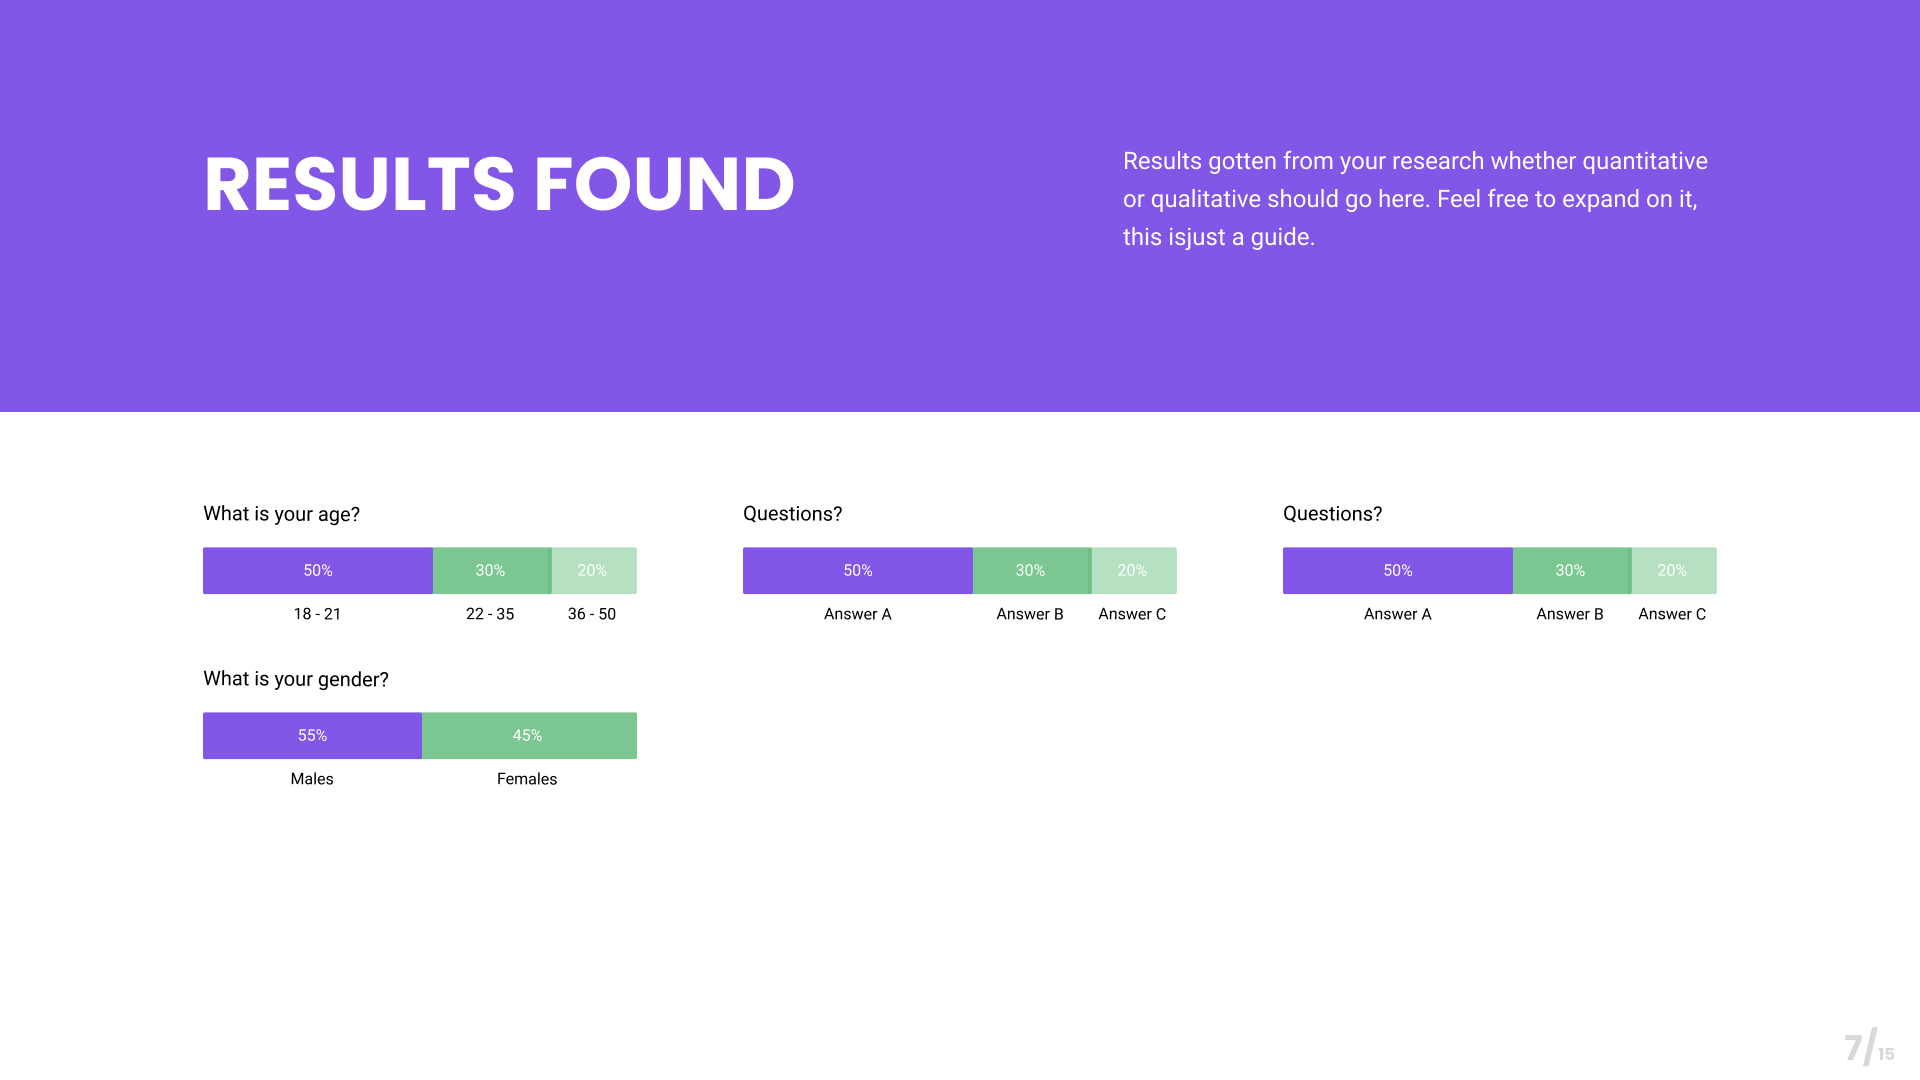Select the 20% Answer C bar in middle chart
Screen dimensions: 1920x1080
(x=1133, y=571)
